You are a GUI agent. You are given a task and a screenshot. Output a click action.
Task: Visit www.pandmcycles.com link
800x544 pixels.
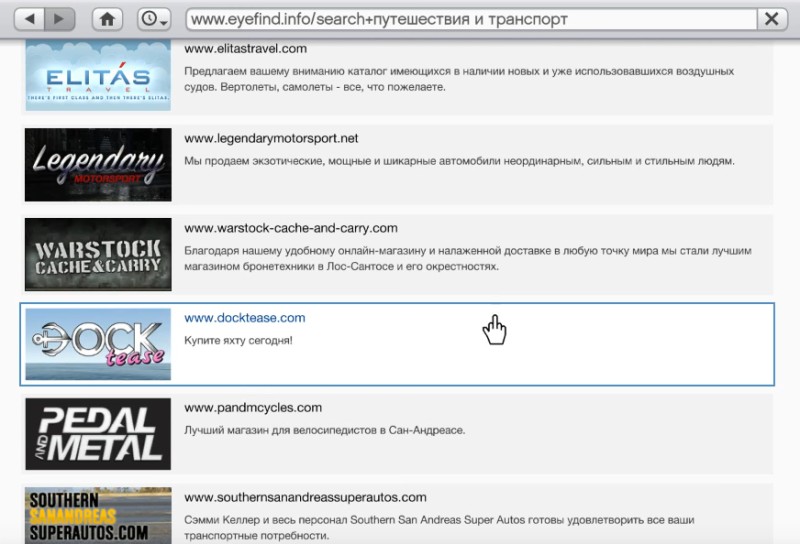(x=253, y=408)
